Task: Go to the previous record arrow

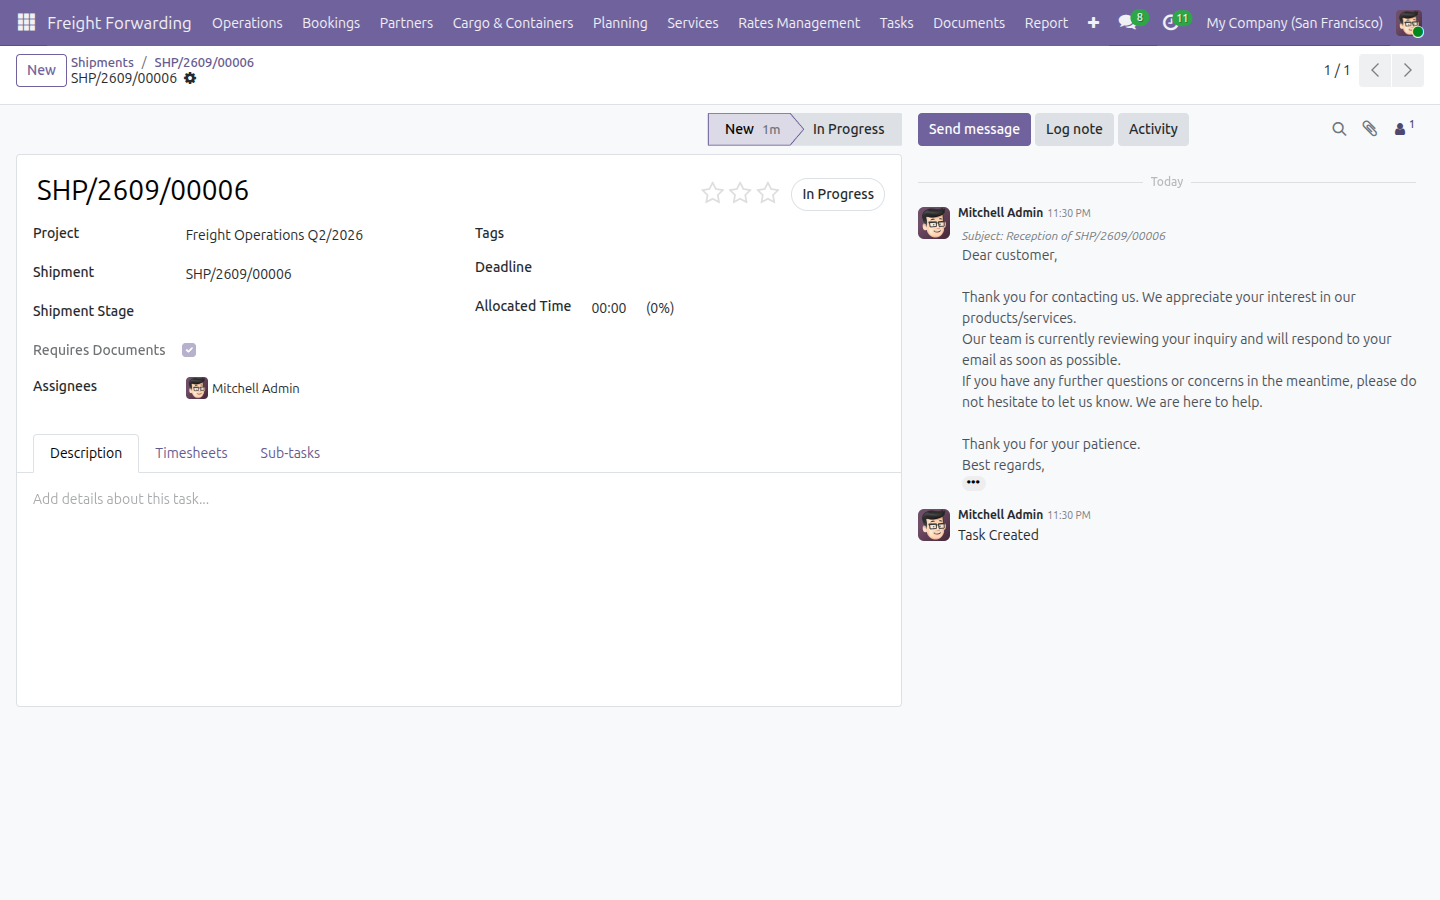Action: point(1375,70)
